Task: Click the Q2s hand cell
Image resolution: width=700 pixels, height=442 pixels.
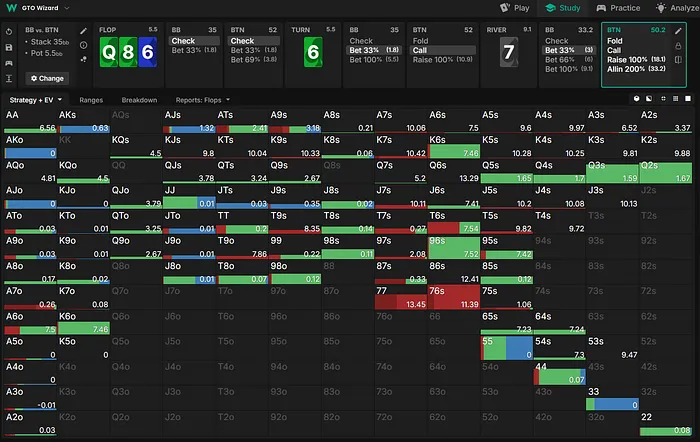Action: pos(666,171)
